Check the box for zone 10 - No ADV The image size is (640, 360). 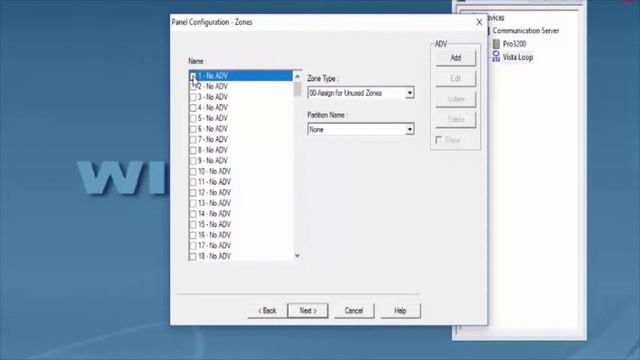point(193,171)
